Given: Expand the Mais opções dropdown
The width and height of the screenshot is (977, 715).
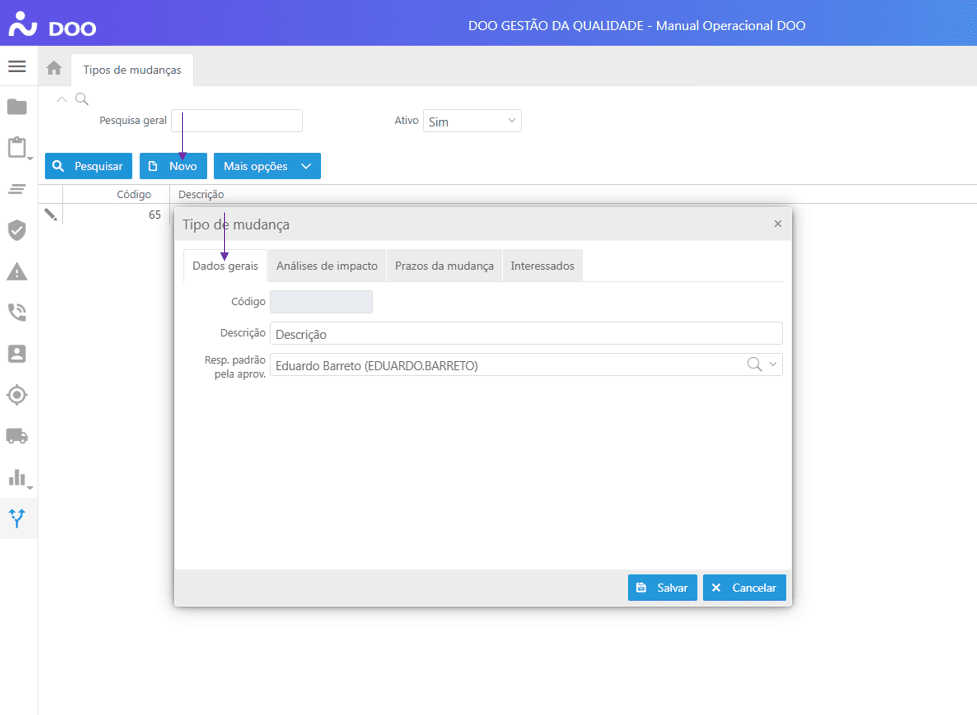Looking at the screenshot, I should (267, 166).
